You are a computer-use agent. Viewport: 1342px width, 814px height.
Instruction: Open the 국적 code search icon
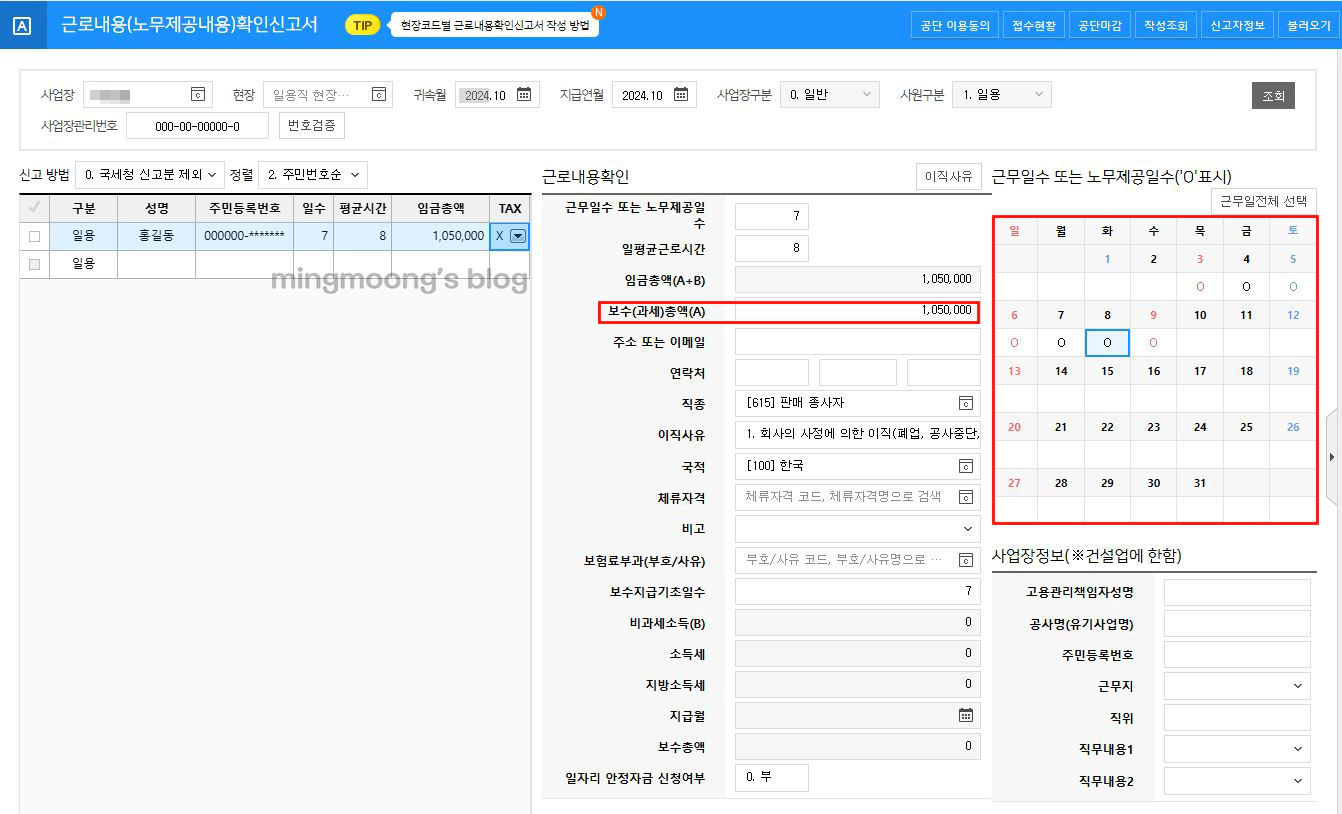(965, 466)
